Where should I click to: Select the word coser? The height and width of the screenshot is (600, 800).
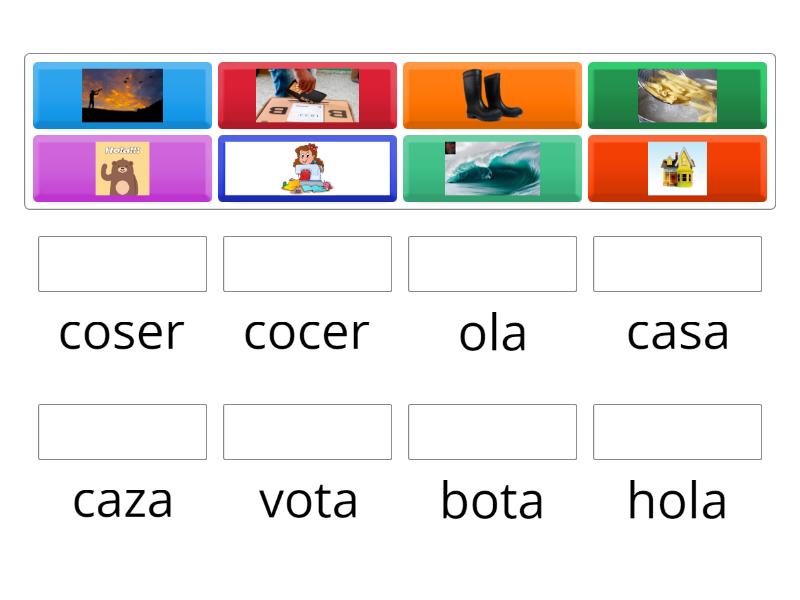pos(122,333)
